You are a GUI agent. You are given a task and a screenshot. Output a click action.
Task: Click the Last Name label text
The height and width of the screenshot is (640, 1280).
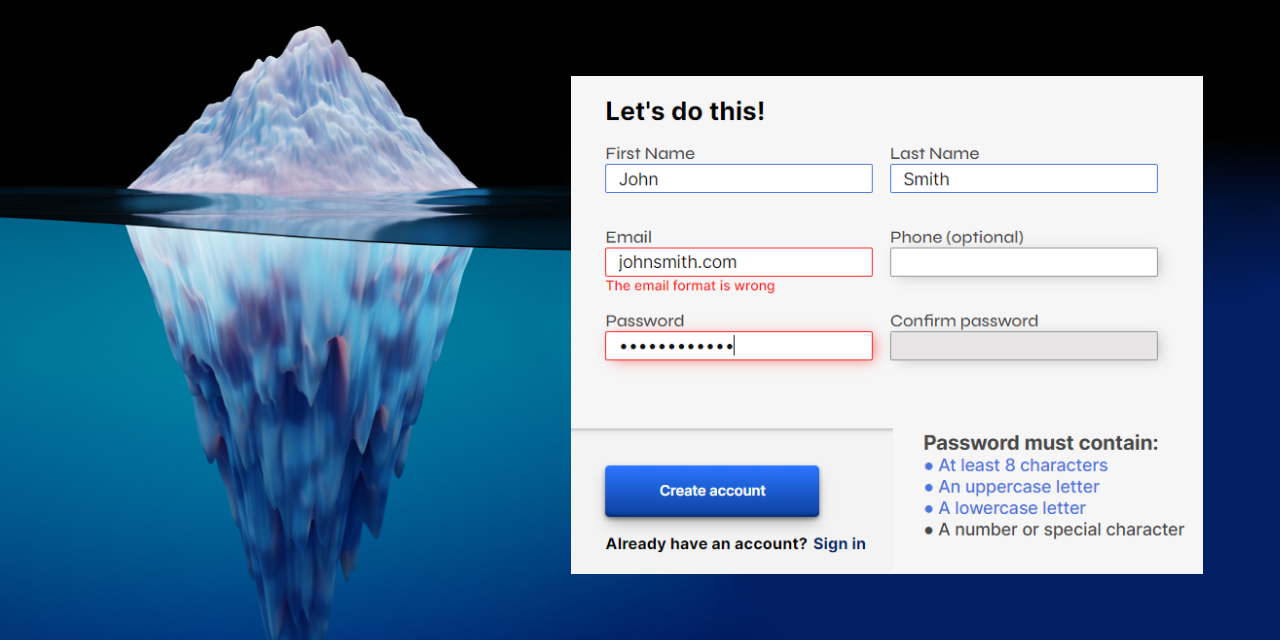pos(935,153)
